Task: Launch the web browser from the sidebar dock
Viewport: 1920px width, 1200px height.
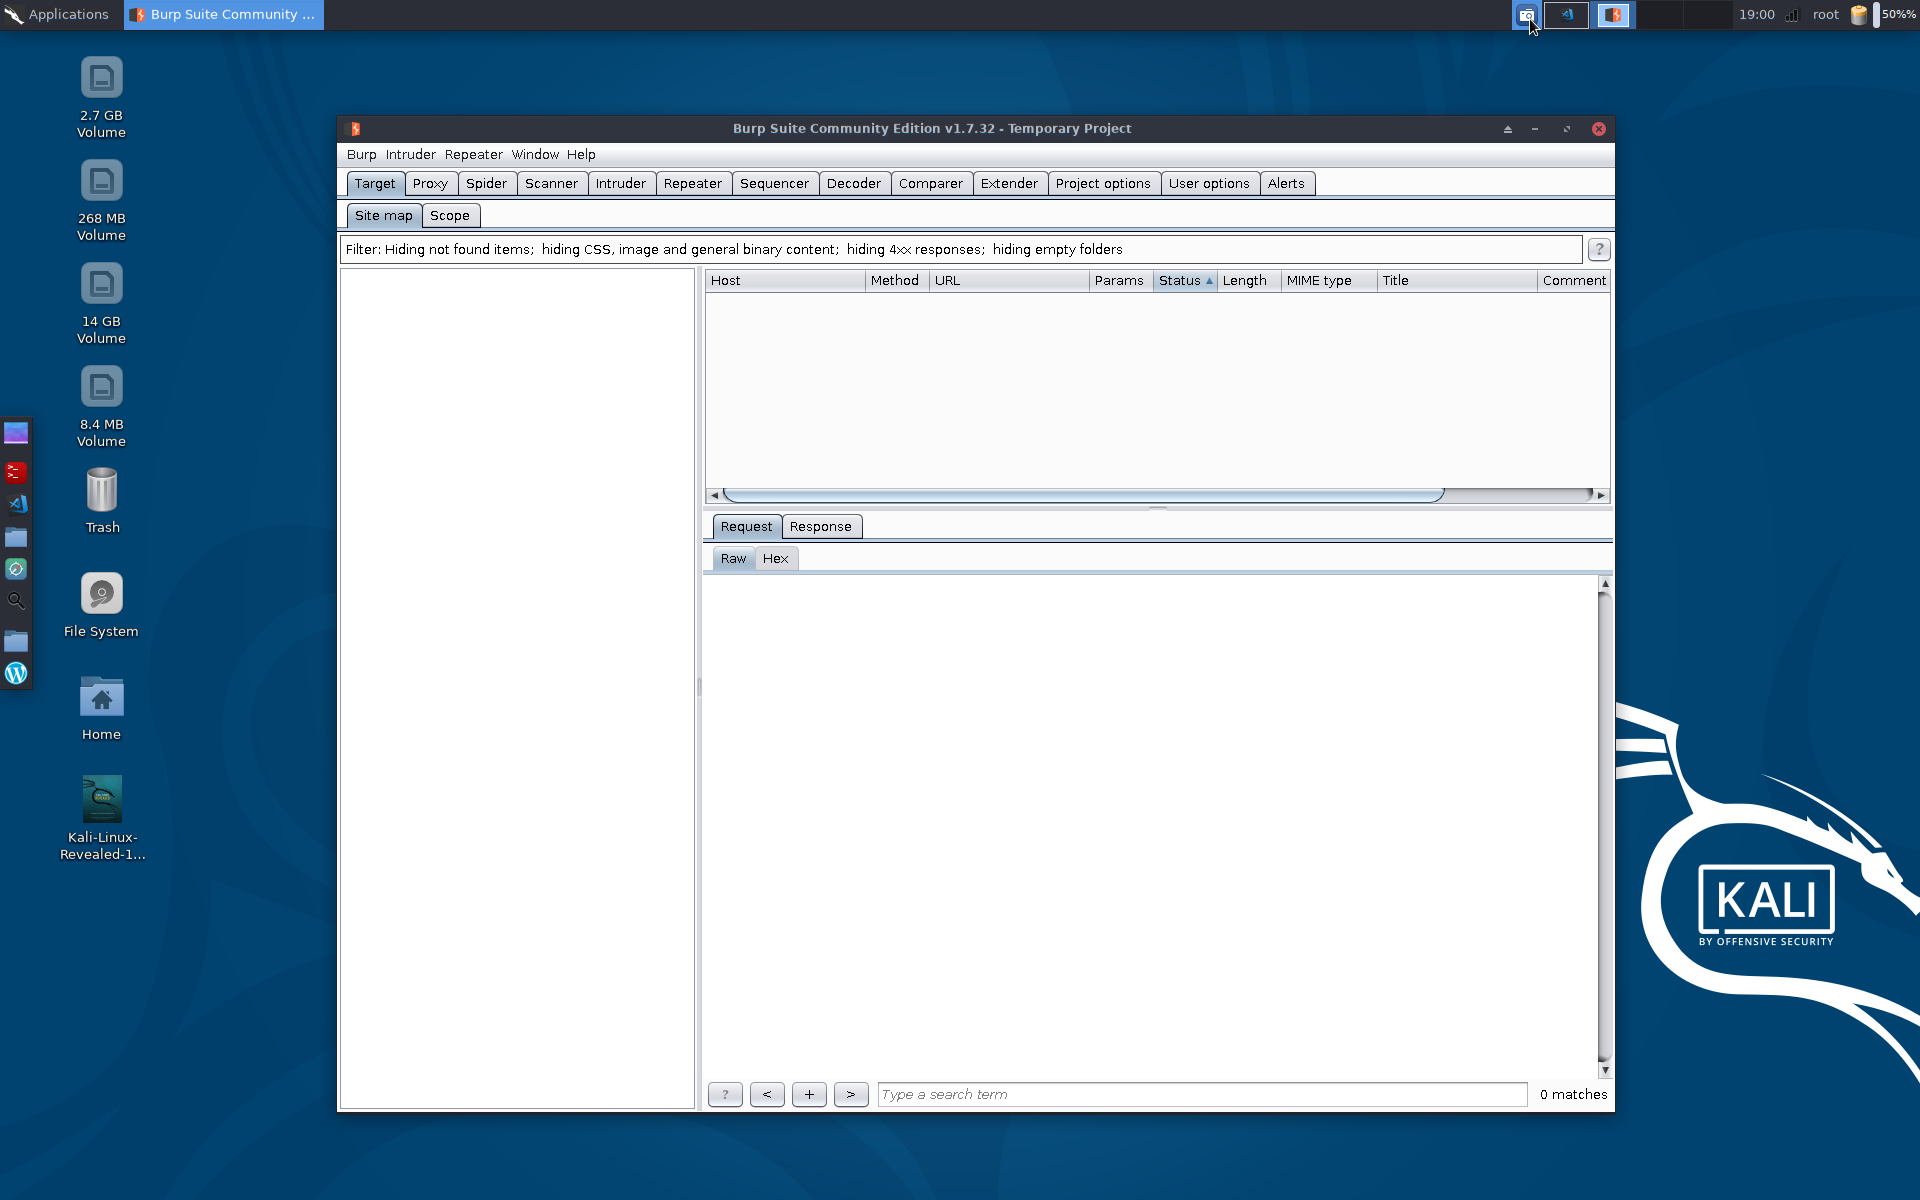Action: [x=17, y=568]
